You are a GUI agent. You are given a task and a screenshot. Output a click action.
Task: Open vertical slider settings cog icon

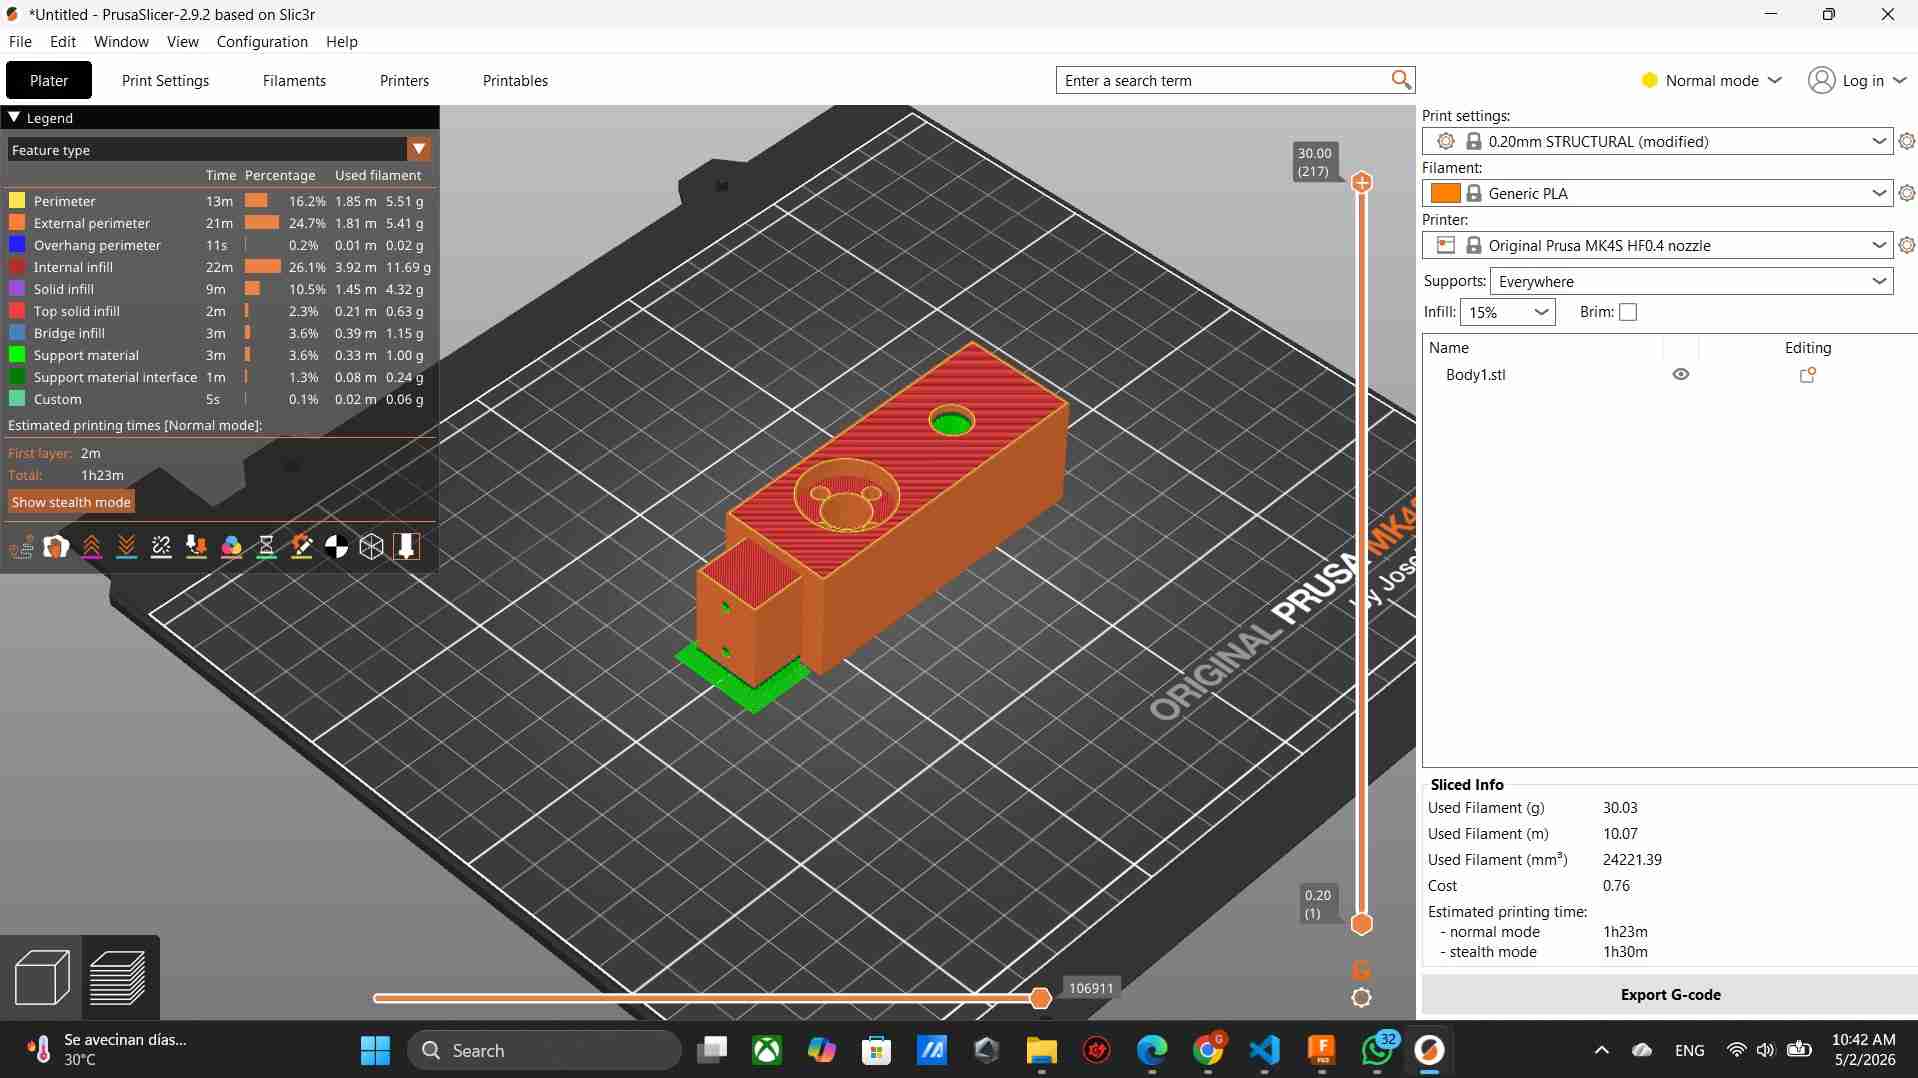pyautogui.click(x=1361, y=997)
